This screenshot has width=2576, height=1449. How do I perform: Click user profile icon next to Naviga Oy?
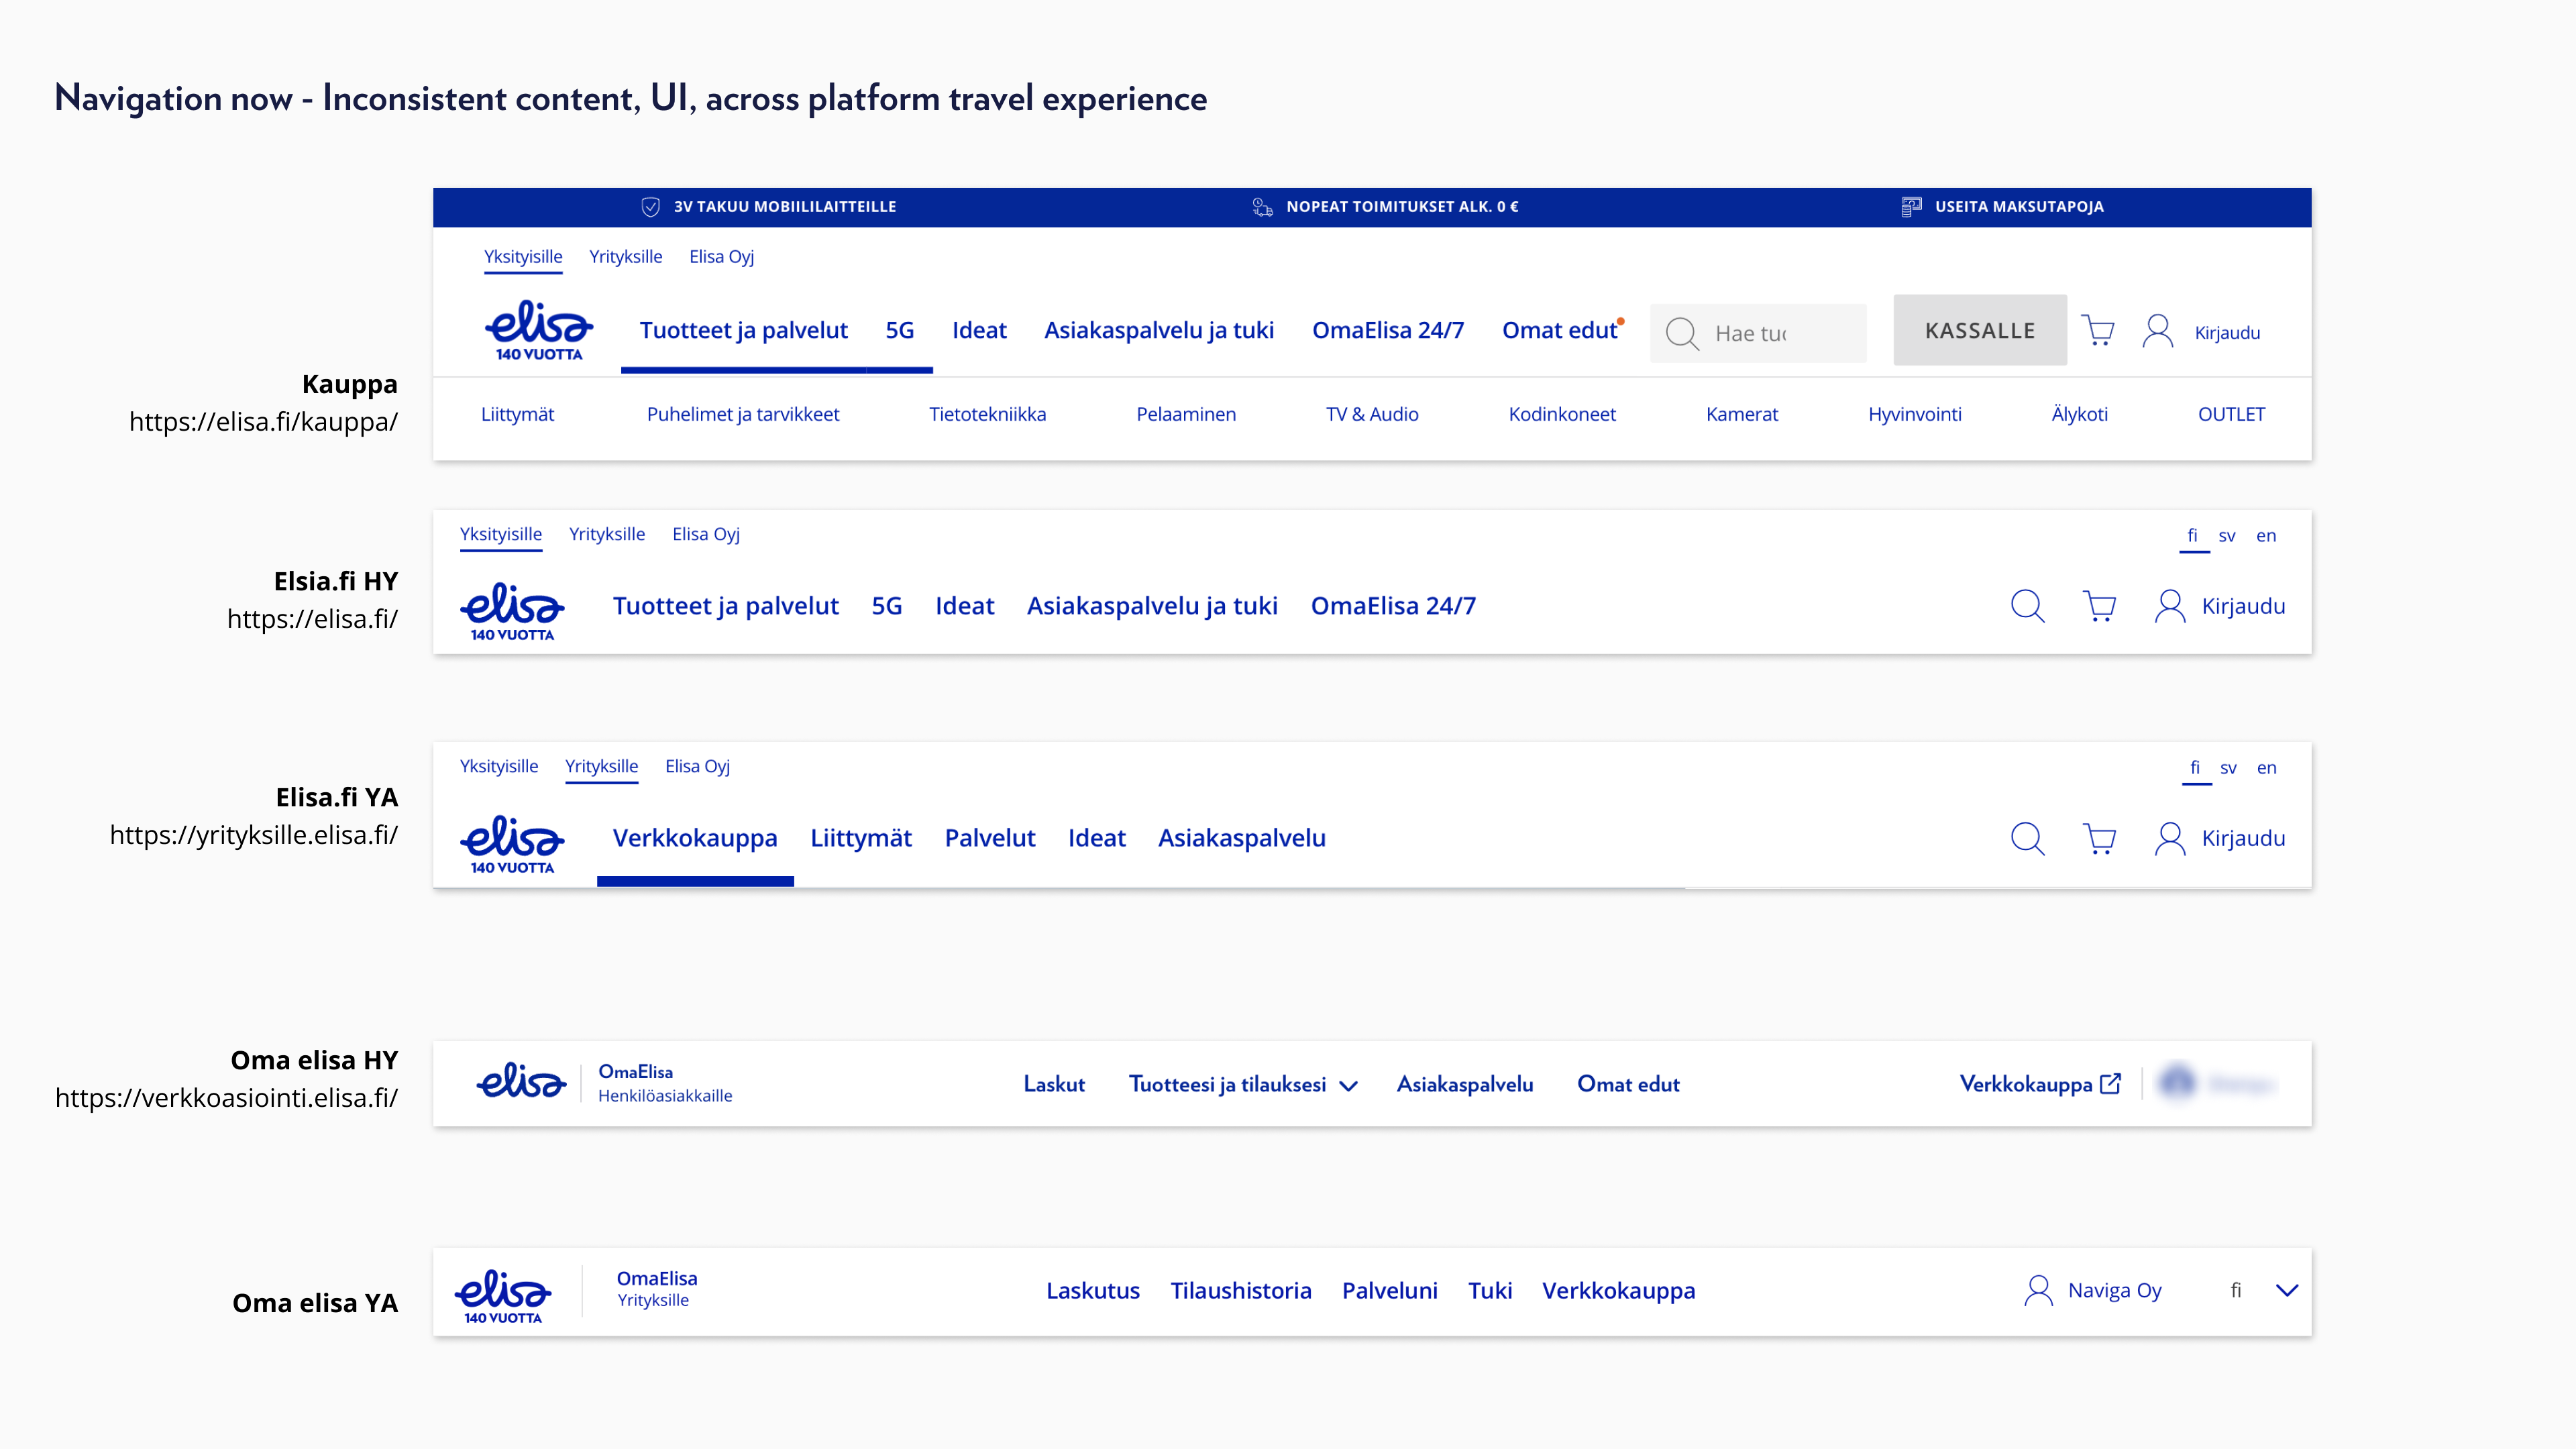click(x=2038, y=1290)
